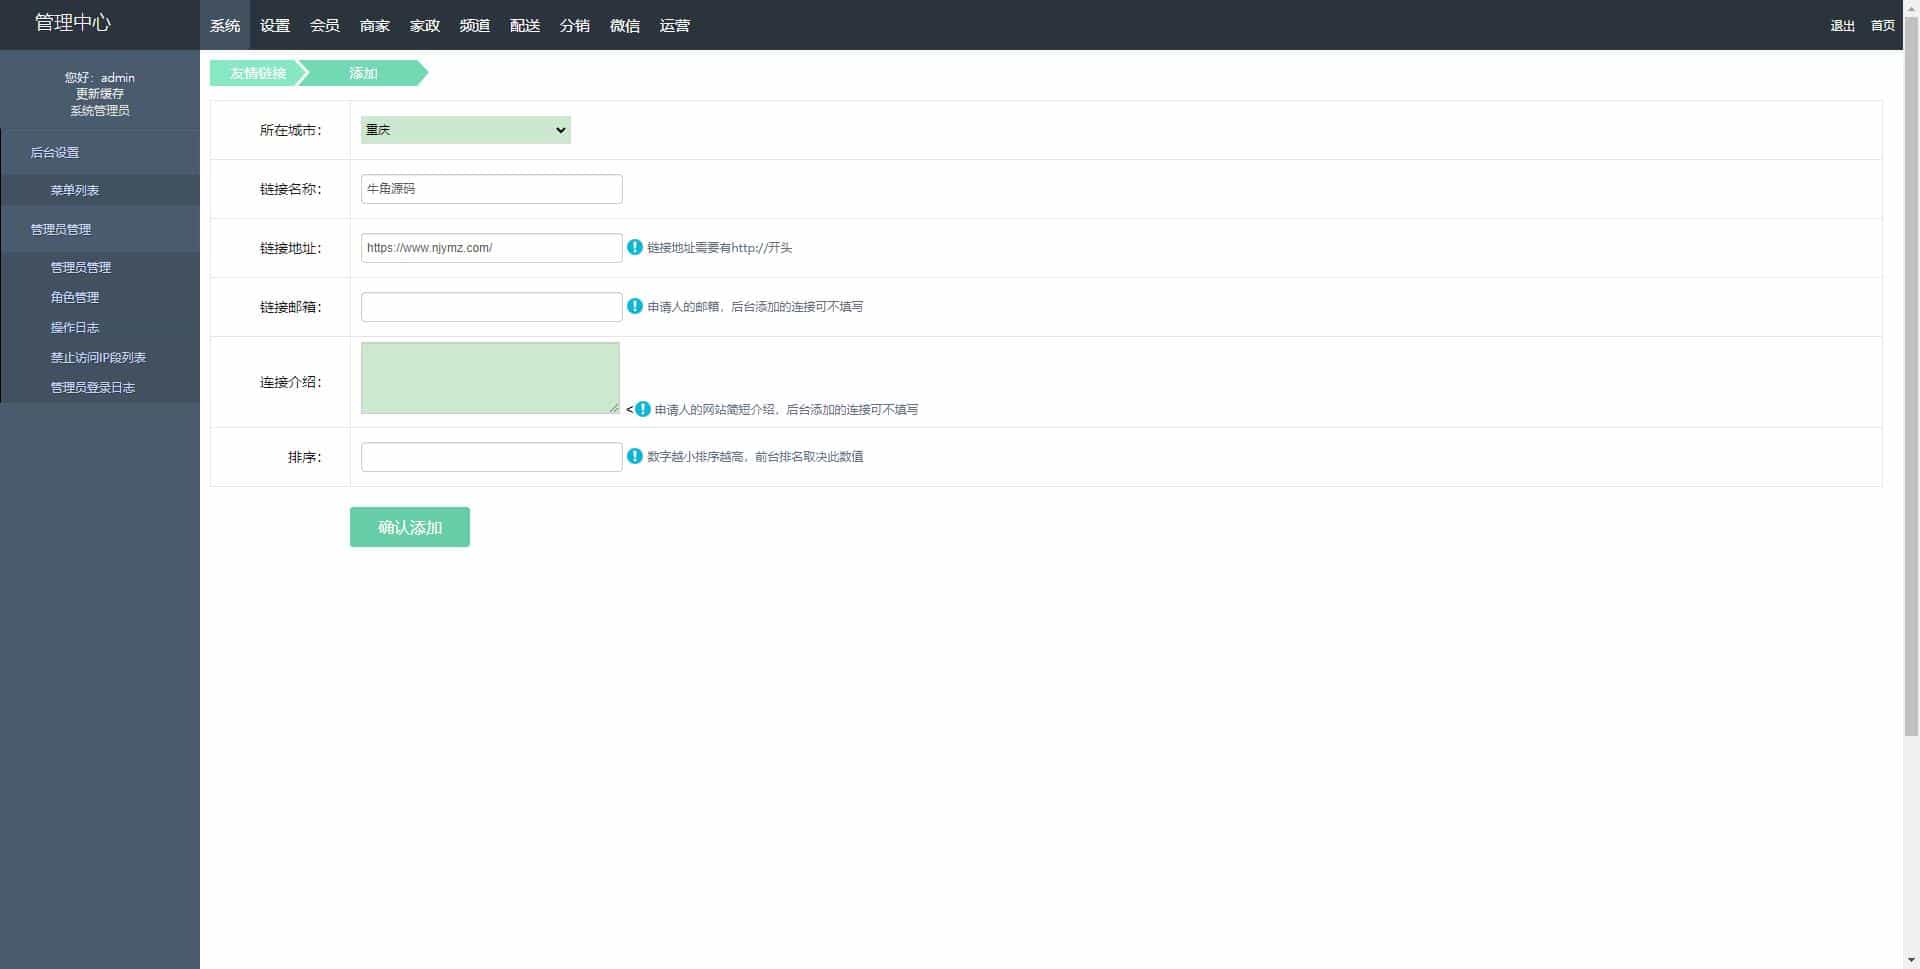Click the info icon beside 连接介绍 hint

click(642, 409)
